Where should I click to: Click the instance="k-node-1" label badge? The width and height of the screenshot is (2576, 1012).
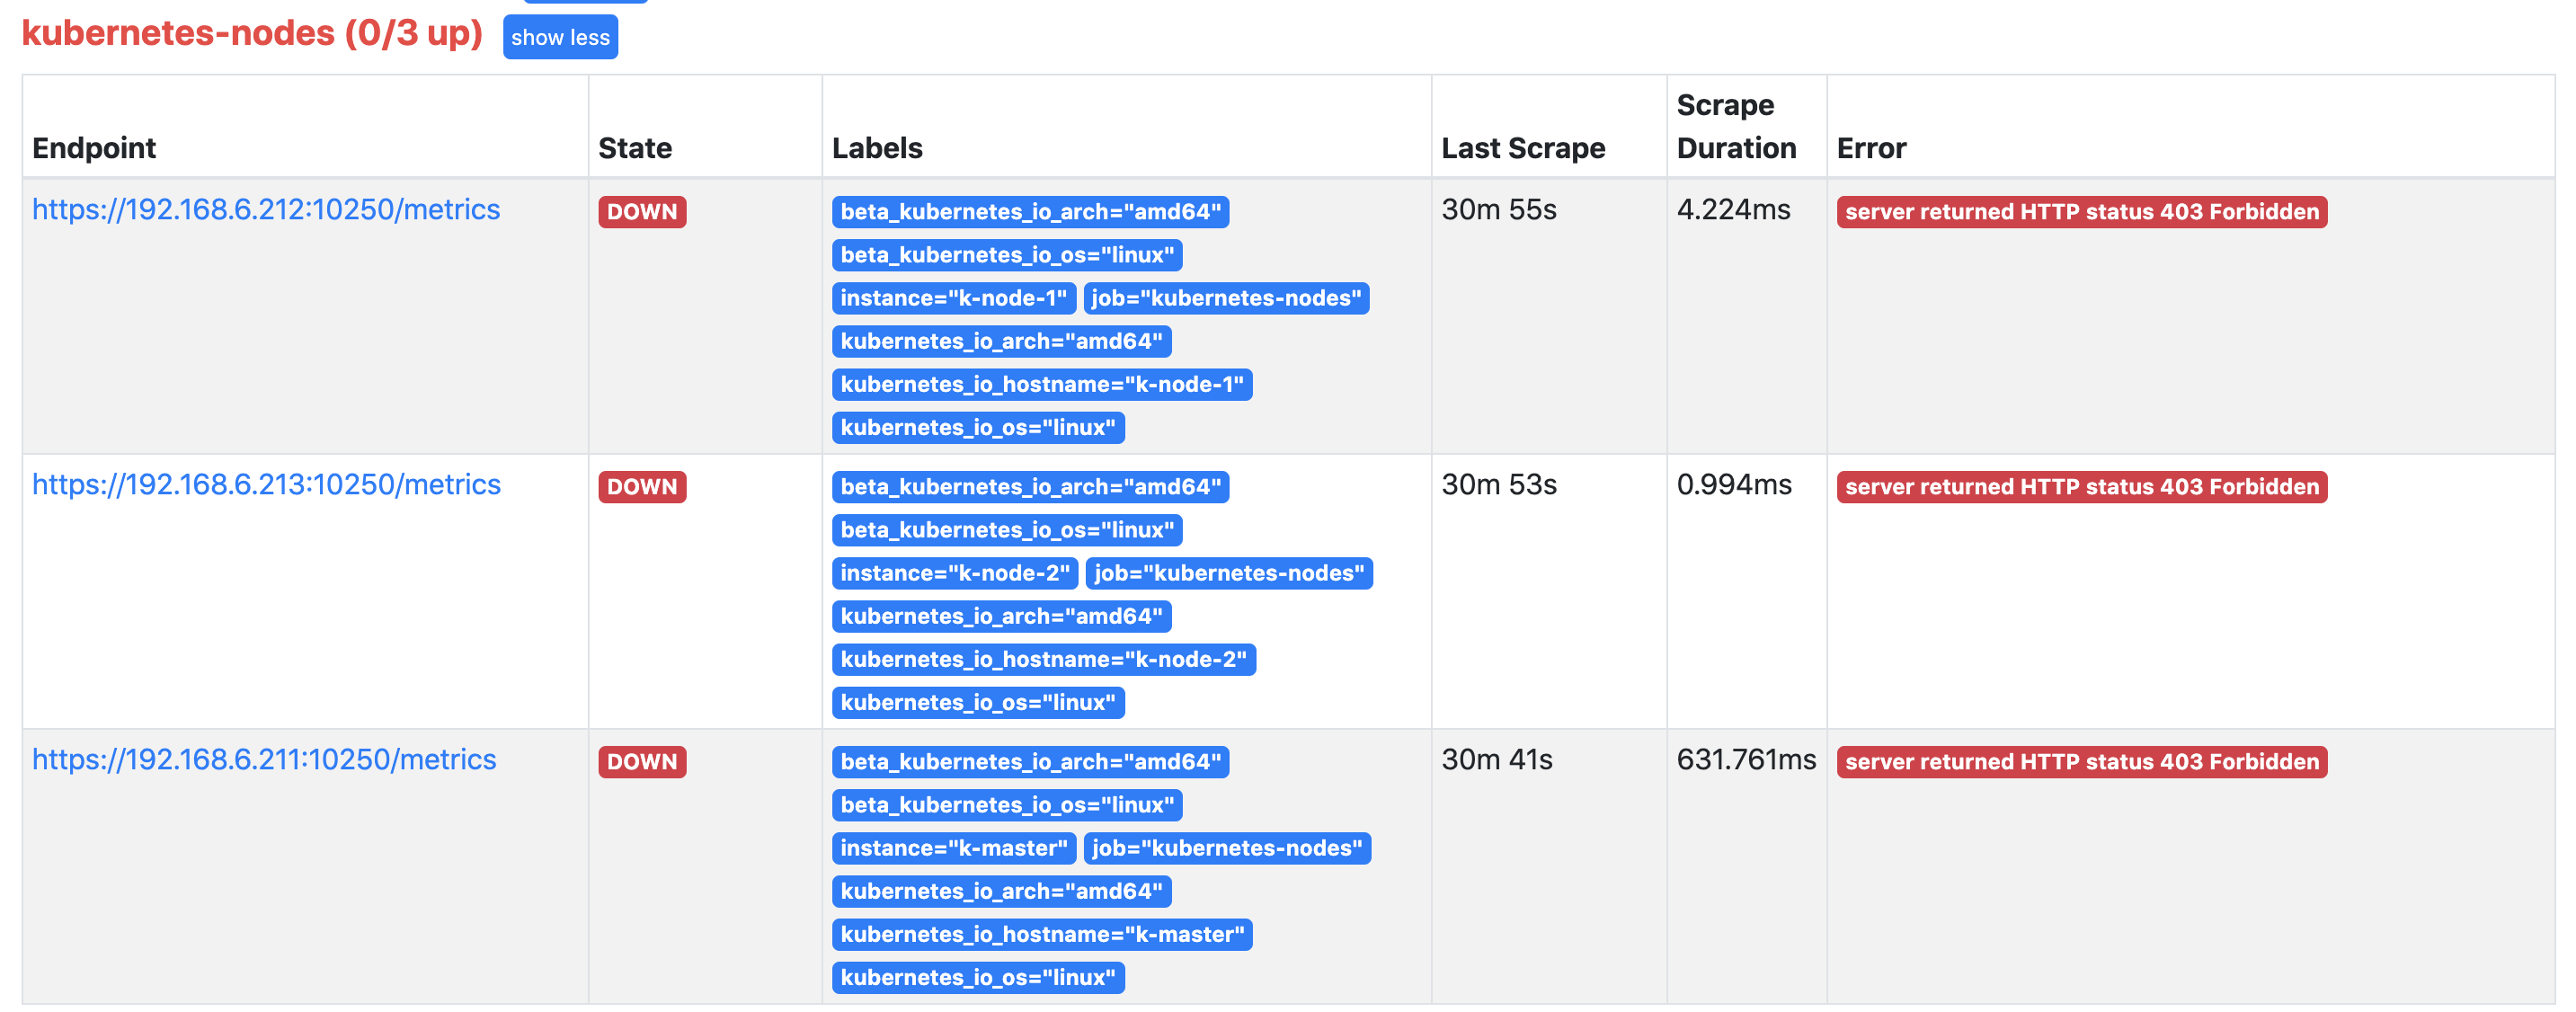click(953, 298)
